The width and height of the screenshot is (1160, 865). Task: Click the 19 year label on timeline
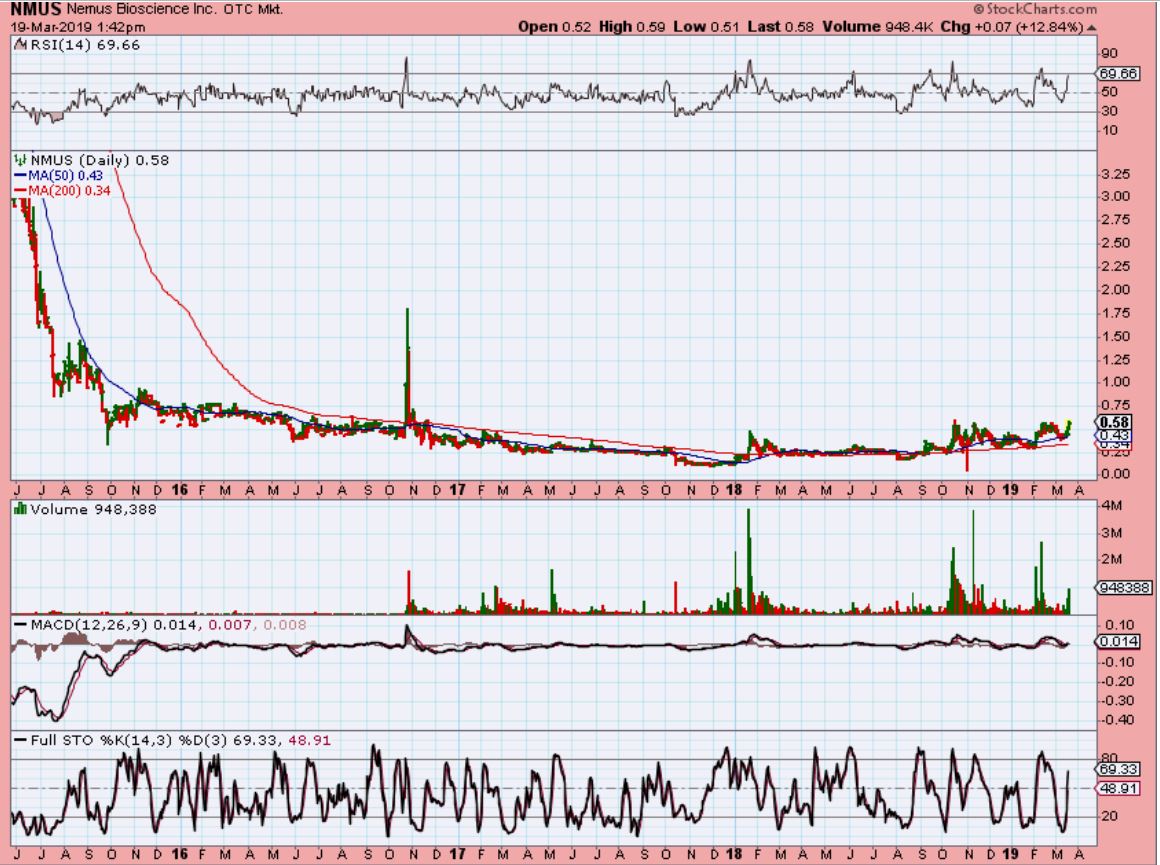1009,491
